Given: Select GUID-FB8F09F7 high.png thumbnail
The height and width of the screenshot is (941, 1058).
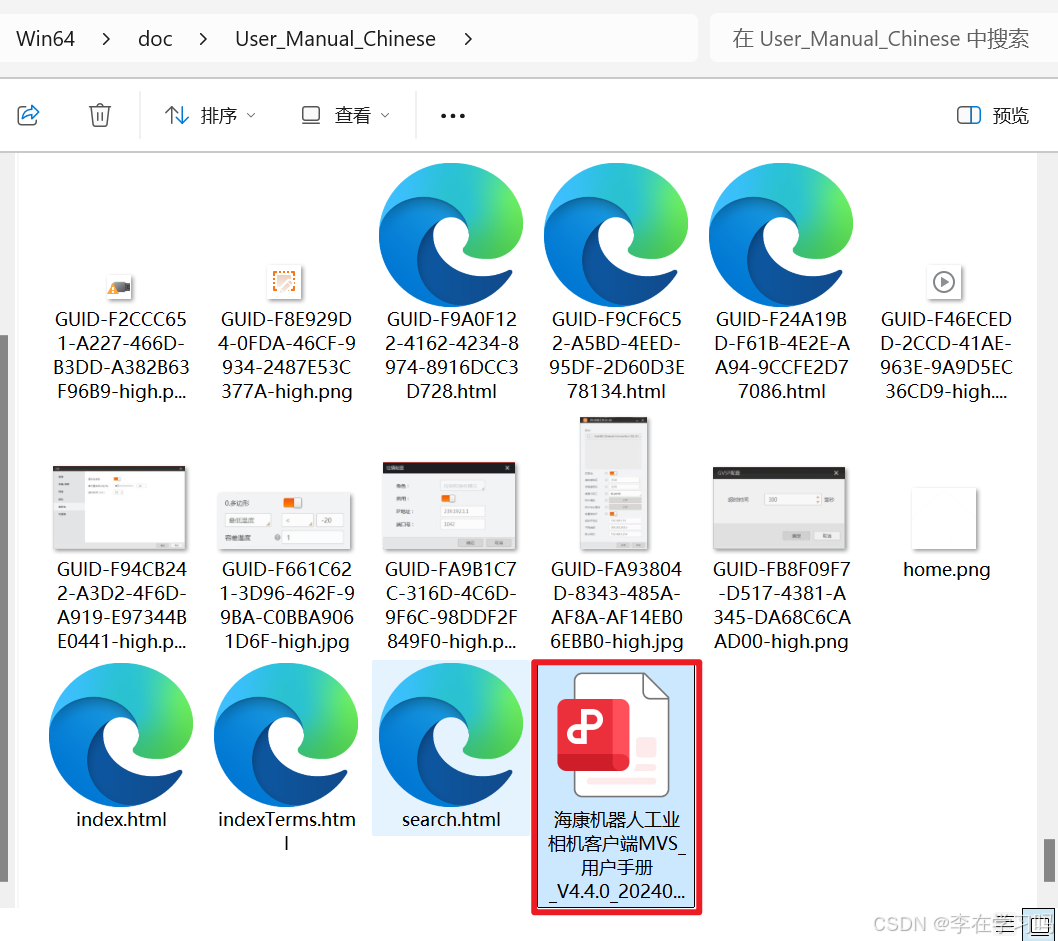Looking at the screenshot, I should click(779, 507).
